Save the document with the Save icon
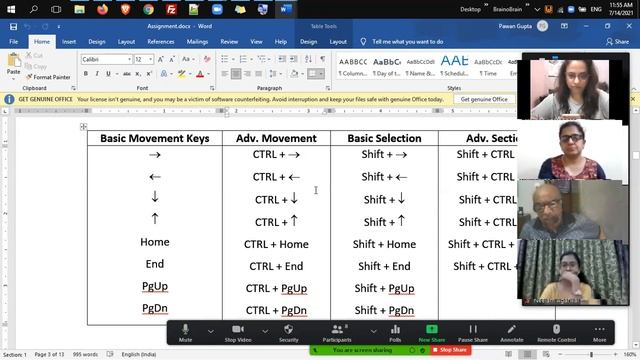 pos(13,27)
